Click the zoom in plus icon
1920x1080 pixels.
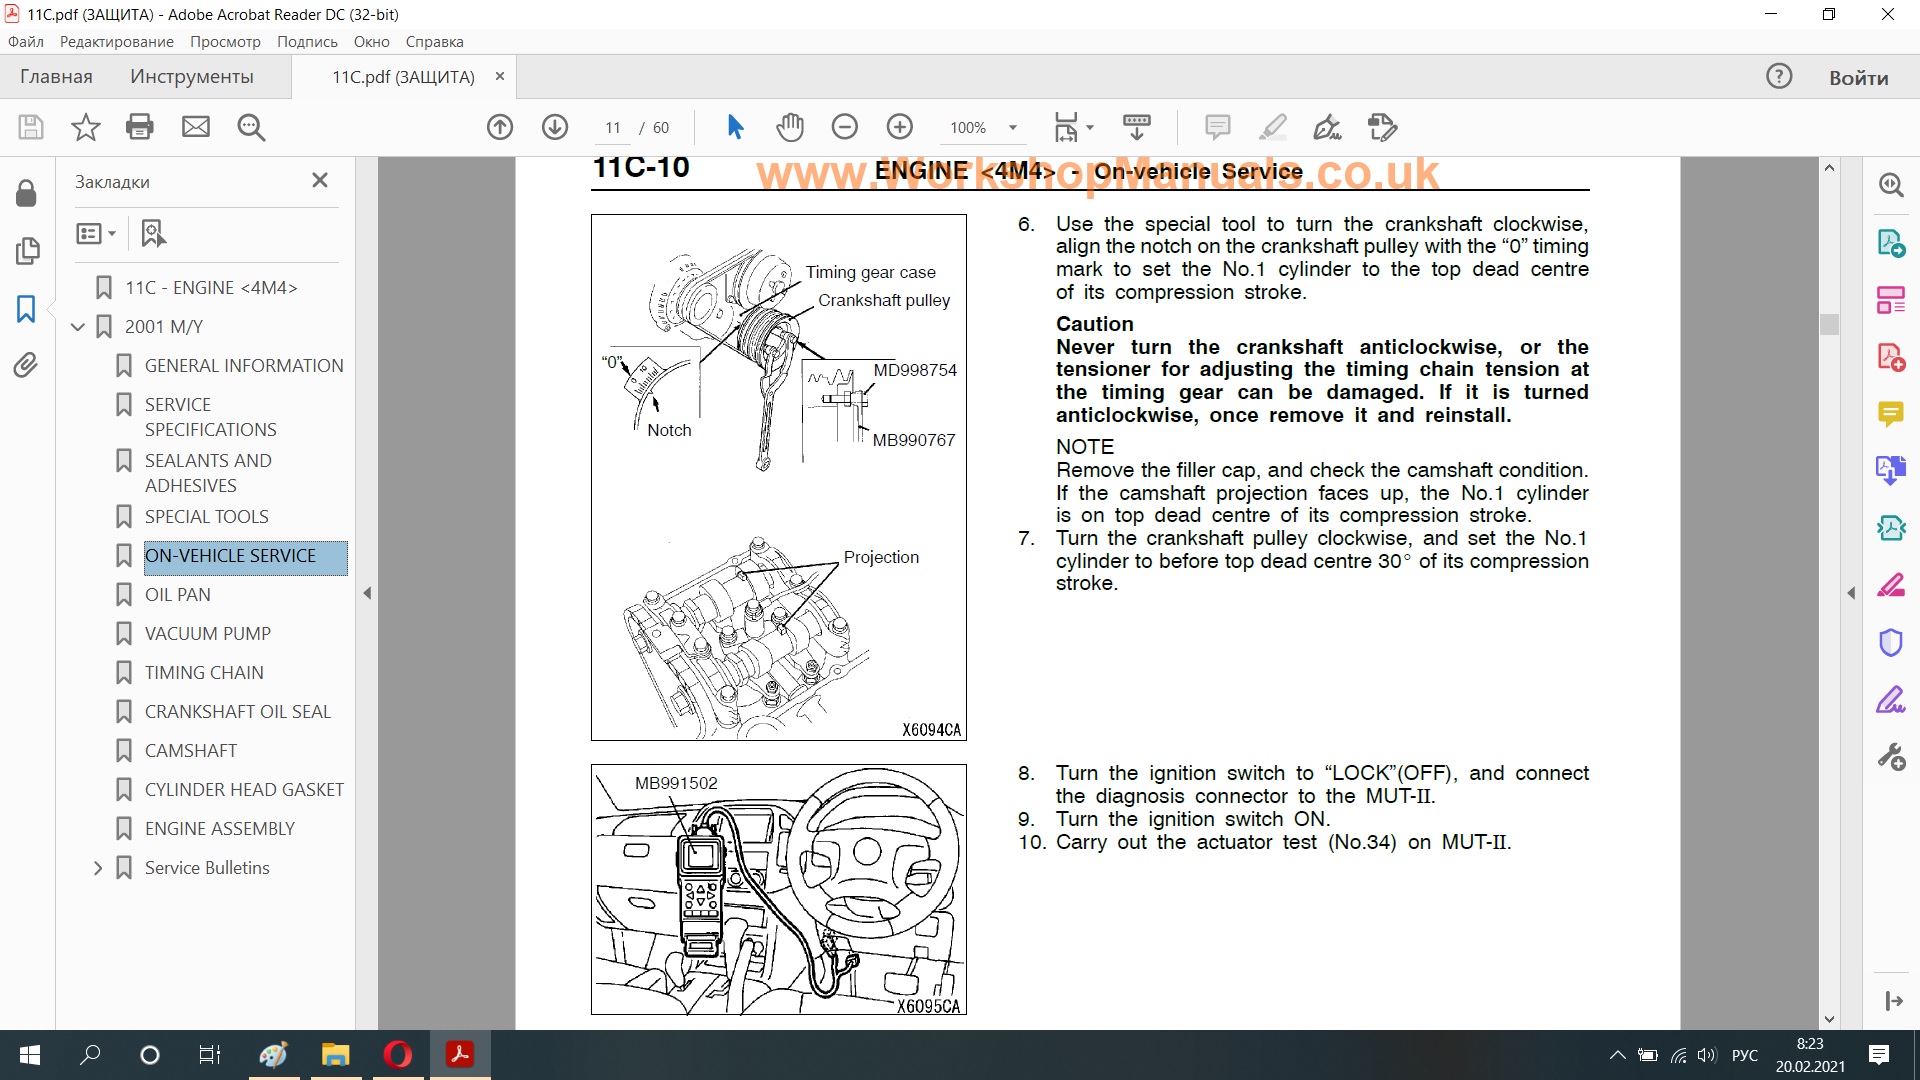899,127
